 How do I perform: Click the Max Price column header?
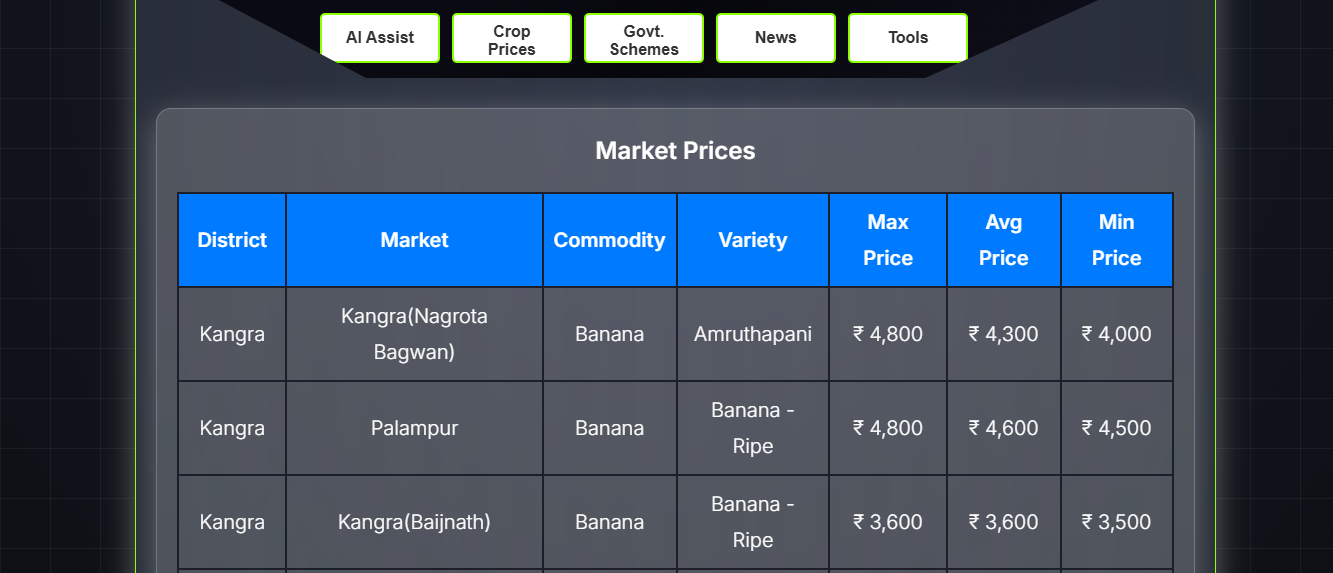888,240
